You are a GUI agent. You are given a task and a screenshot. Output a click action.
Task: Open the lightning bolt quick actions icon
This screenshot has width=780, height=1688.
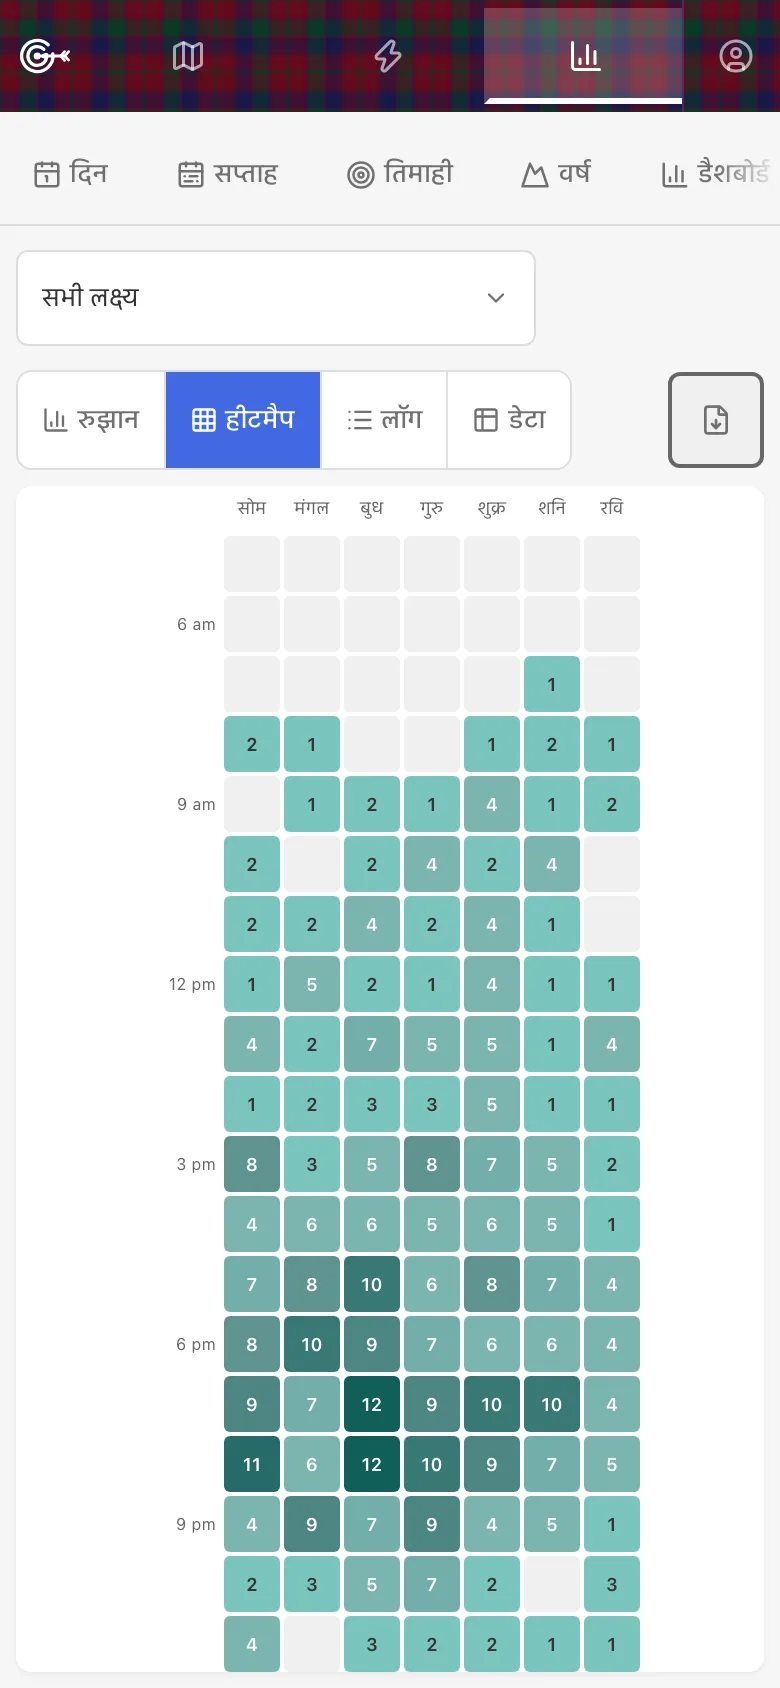pos(388,56)
